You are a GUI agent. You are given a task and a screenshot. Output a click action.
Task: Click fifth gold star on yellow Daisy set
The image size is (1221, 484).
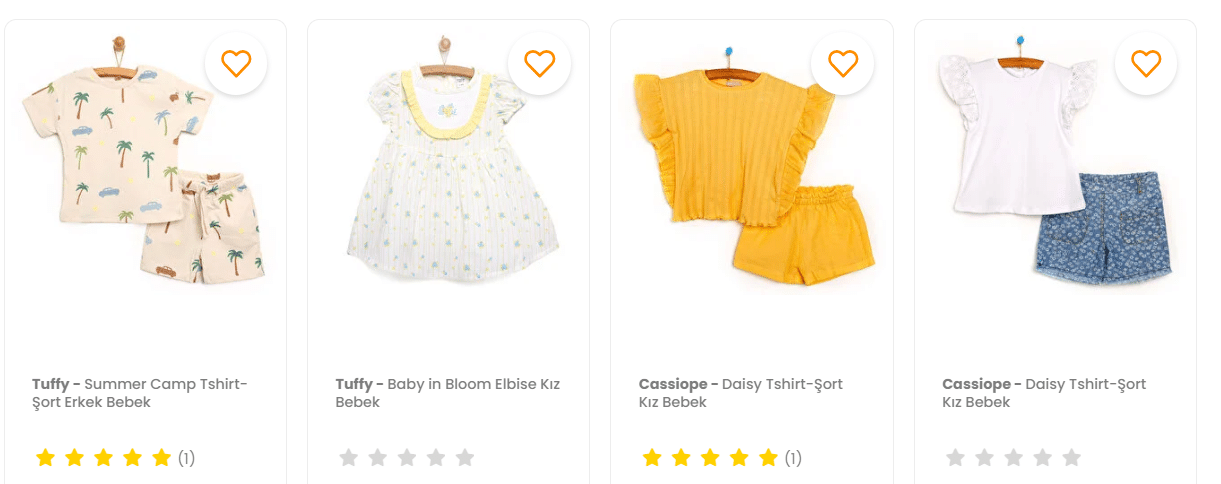tap(768, 458)
